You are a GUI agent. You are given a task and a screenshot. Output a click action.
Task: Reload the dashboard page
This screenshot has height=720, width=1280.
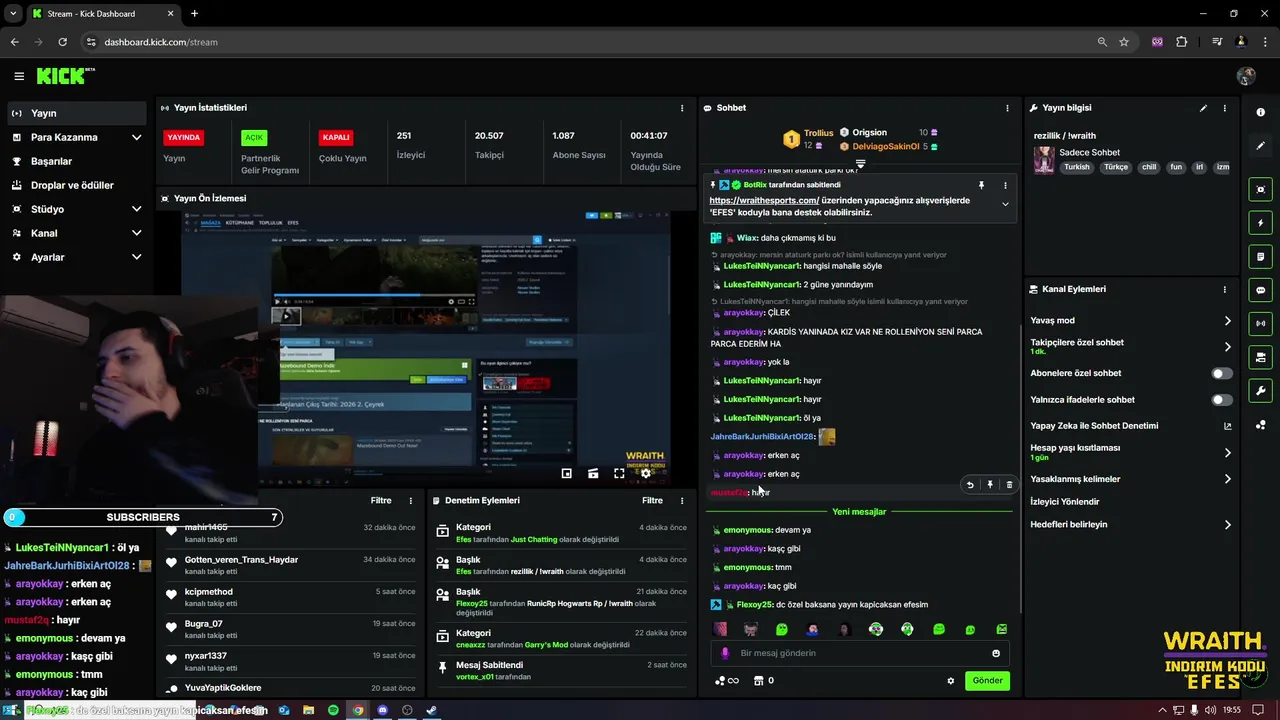pyautogui.click(x=62, y=42)
